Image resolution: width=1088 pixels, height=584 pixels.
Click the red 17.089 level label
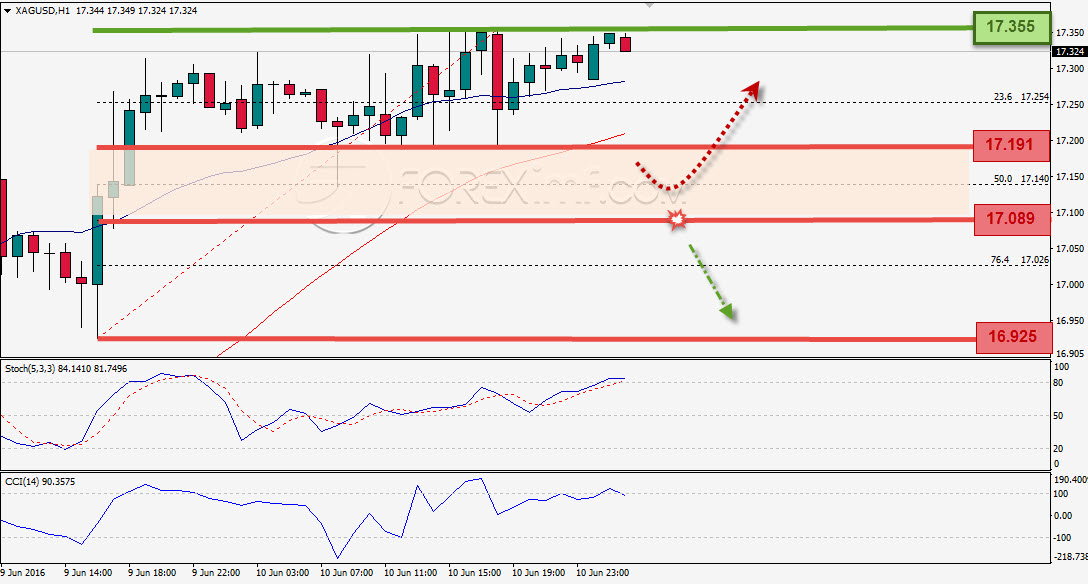click(1011, 219)
